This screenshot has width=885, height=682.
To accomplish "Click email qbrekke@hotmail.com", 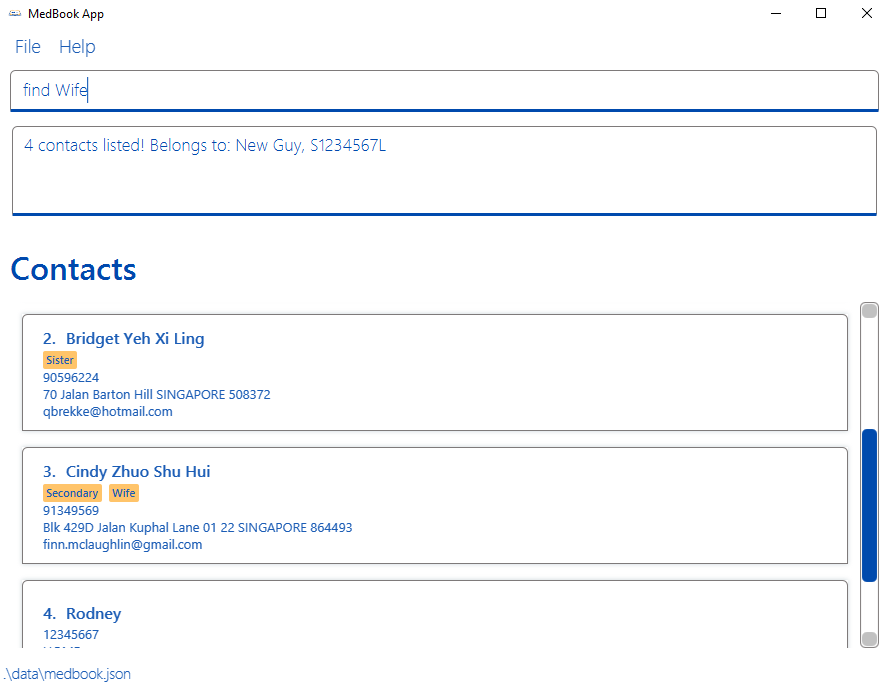I will 108,412.
